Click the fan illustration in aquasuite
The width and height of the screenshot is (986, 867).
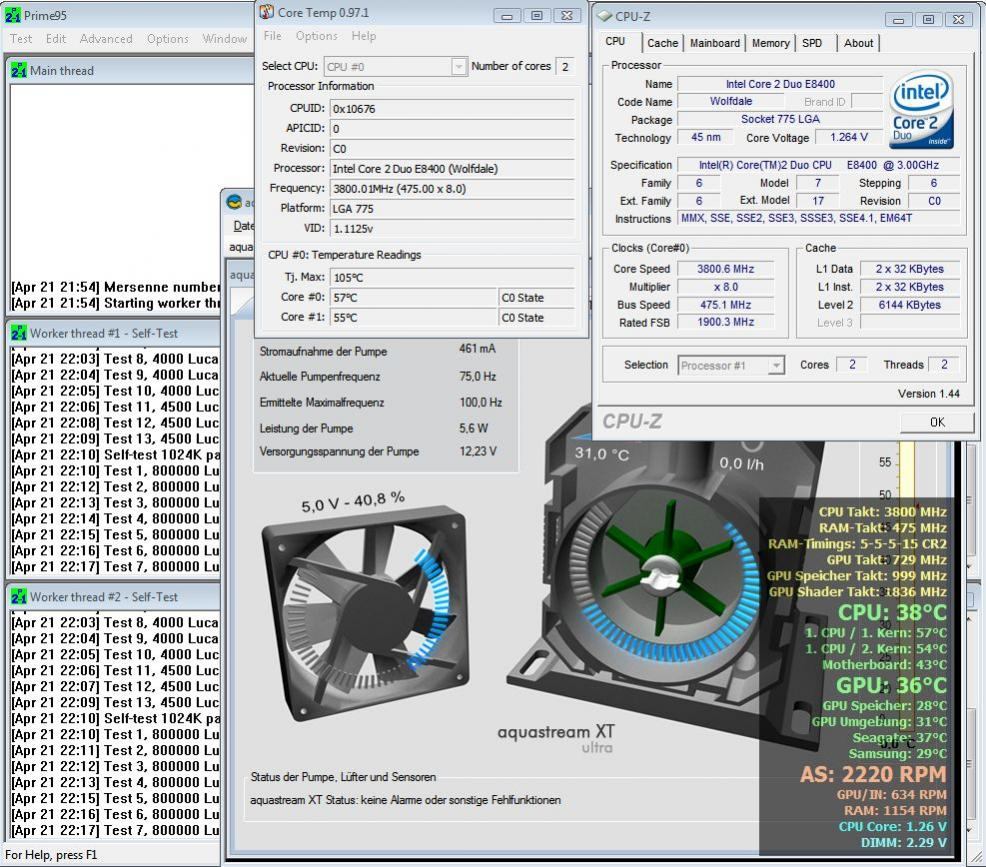(367, 613)
